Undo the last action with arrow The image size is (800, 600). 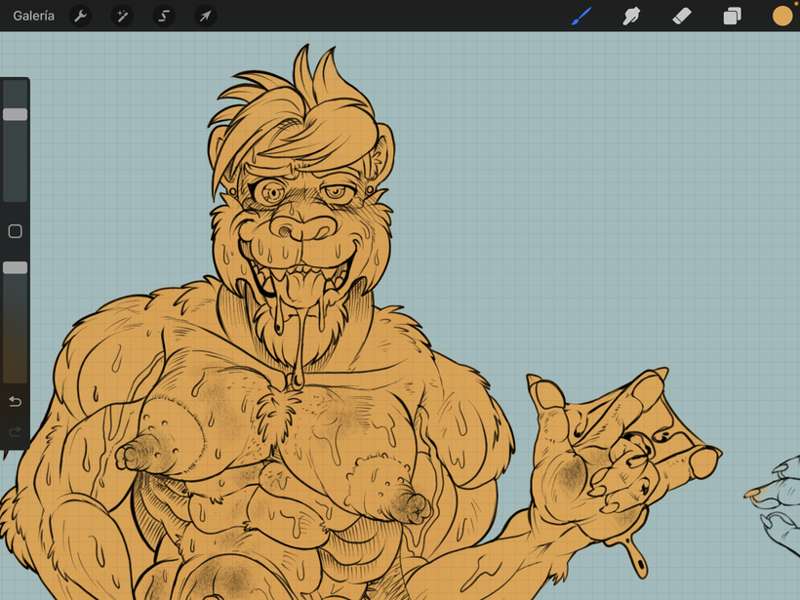15,402
